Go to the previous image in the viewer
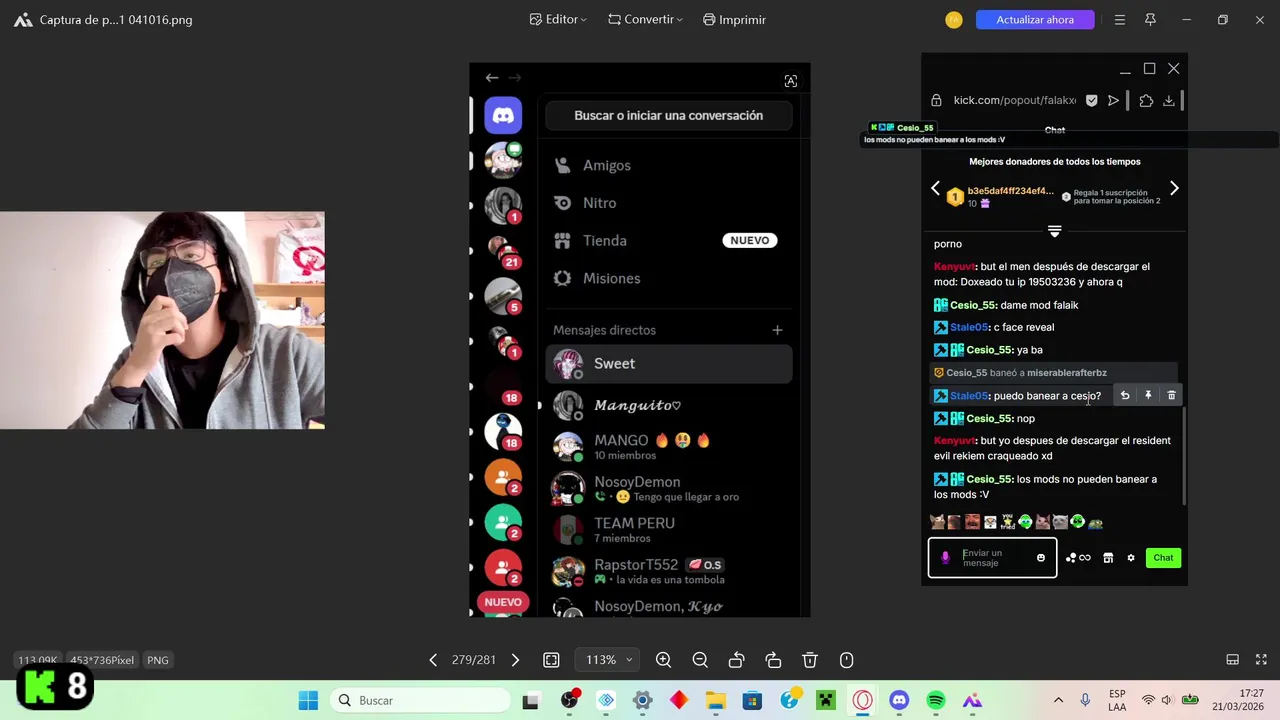 click(x=433, y=660)
